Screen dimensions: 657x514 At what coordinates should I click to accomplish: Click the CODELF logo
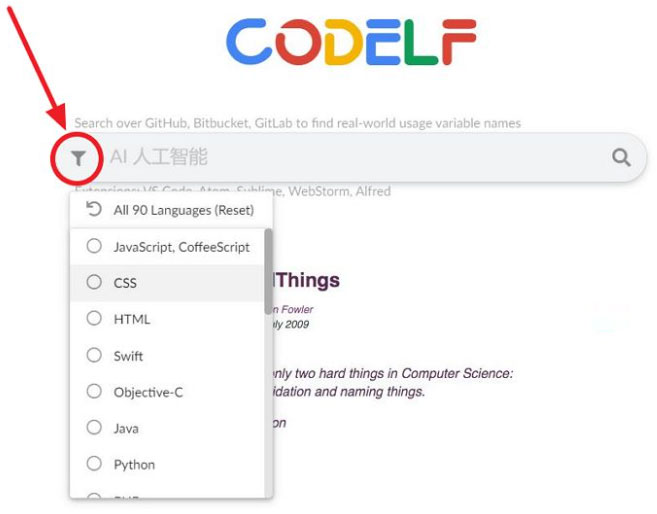(x=350, y=43)
